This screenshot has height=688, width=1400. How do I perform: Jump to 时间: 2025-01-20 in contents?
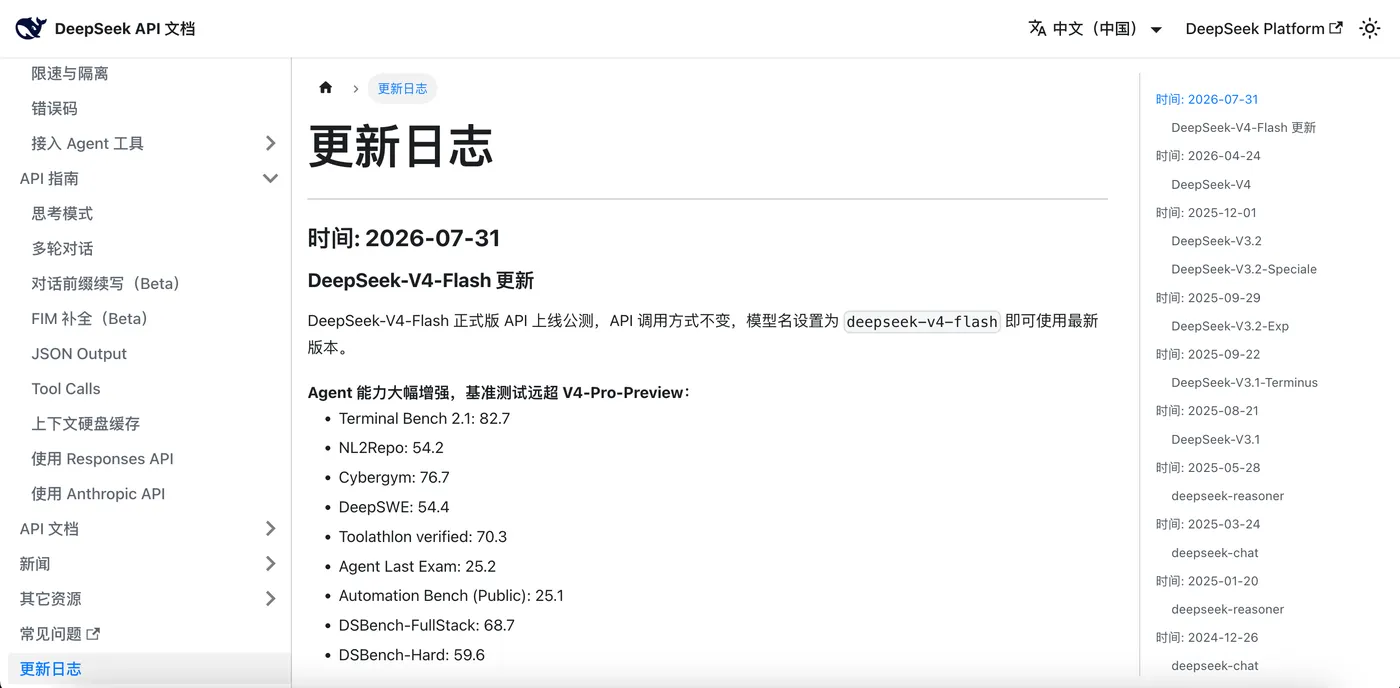point(1207,580)
